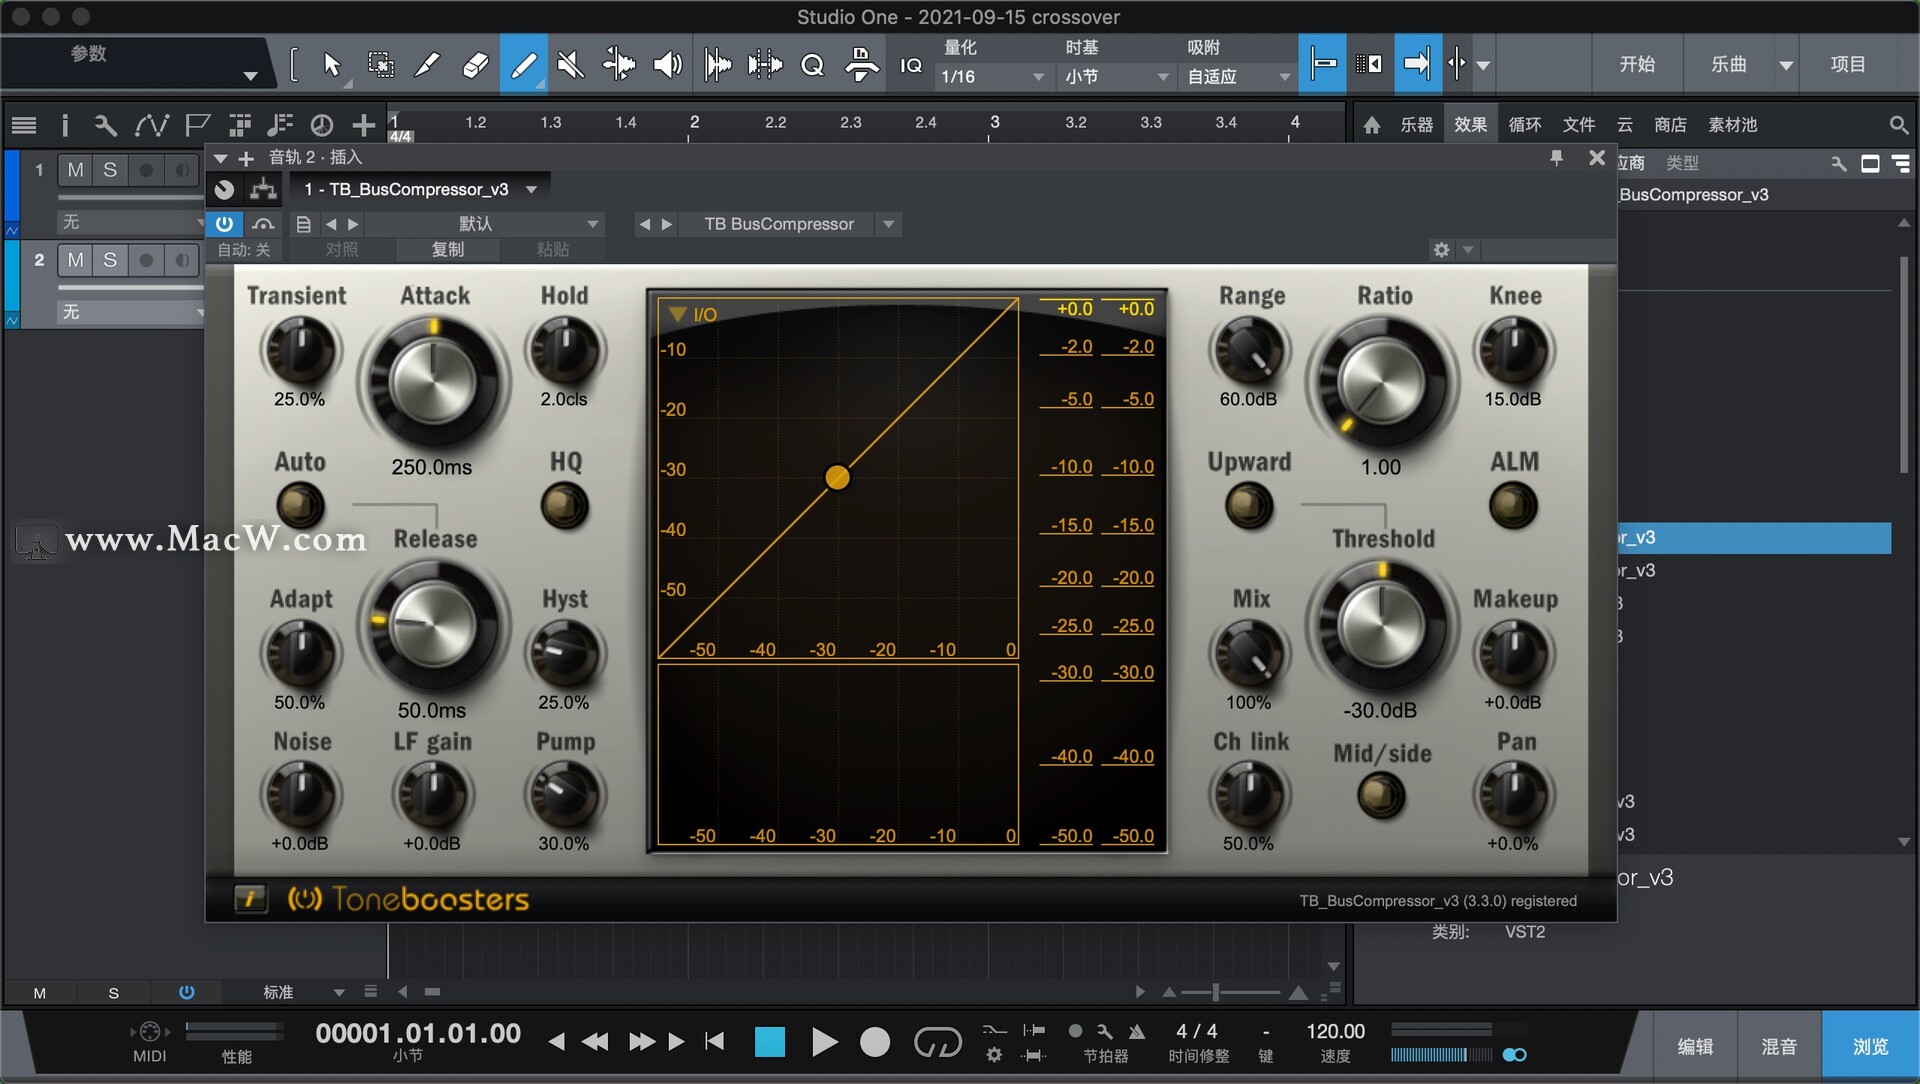Switch to 乐器 browser tab
This screenshot has width=1920, height=1084.
pos(1416,125)
